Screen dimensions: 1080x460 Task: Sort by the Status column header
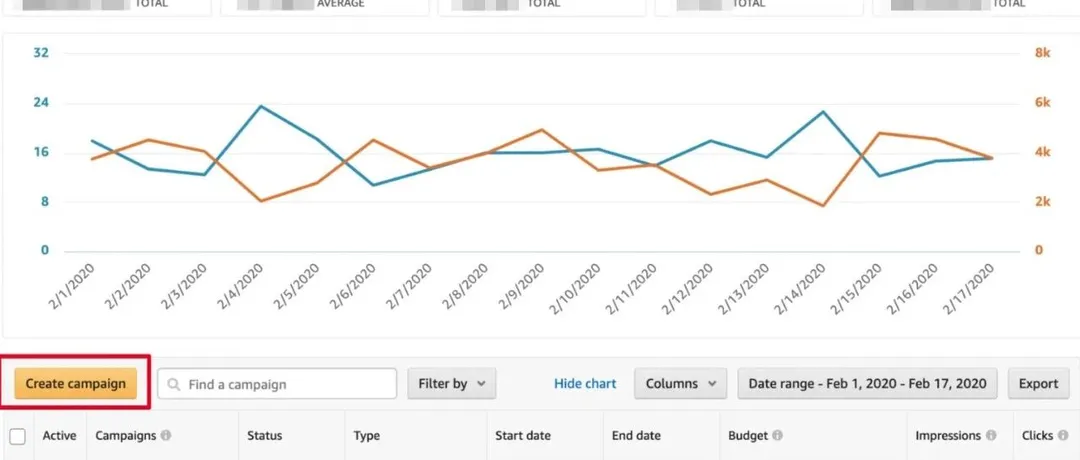[x=264, y=436]
